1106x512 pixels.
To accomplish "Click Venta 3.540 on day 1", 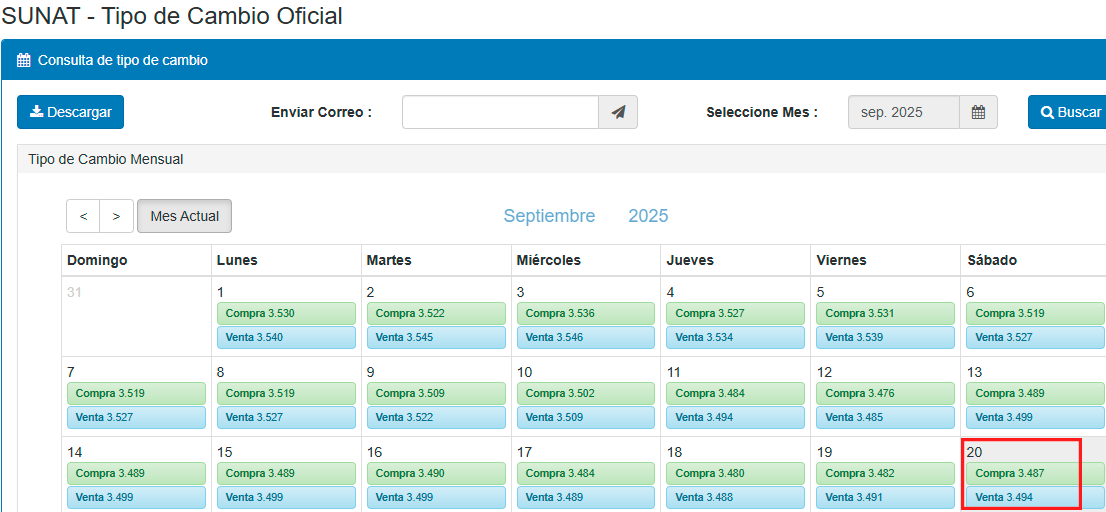I will tap(286, 338).
